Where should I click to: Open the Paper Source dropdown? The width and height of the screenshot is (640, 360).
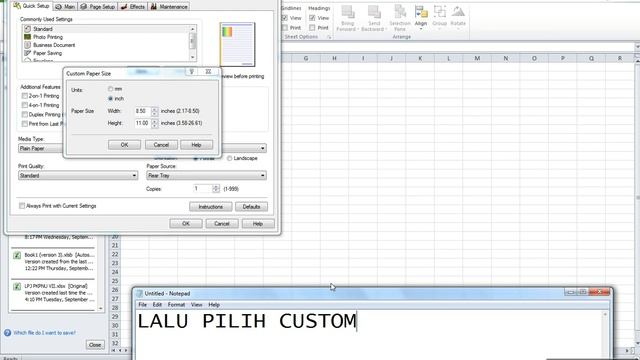[207, 176]
